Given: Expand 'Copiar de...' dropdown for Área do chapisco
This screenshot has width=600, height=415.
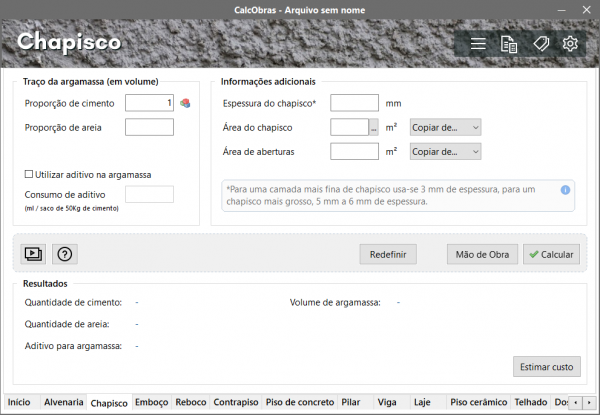Looking at the screenshot, I should pos(445,127).
